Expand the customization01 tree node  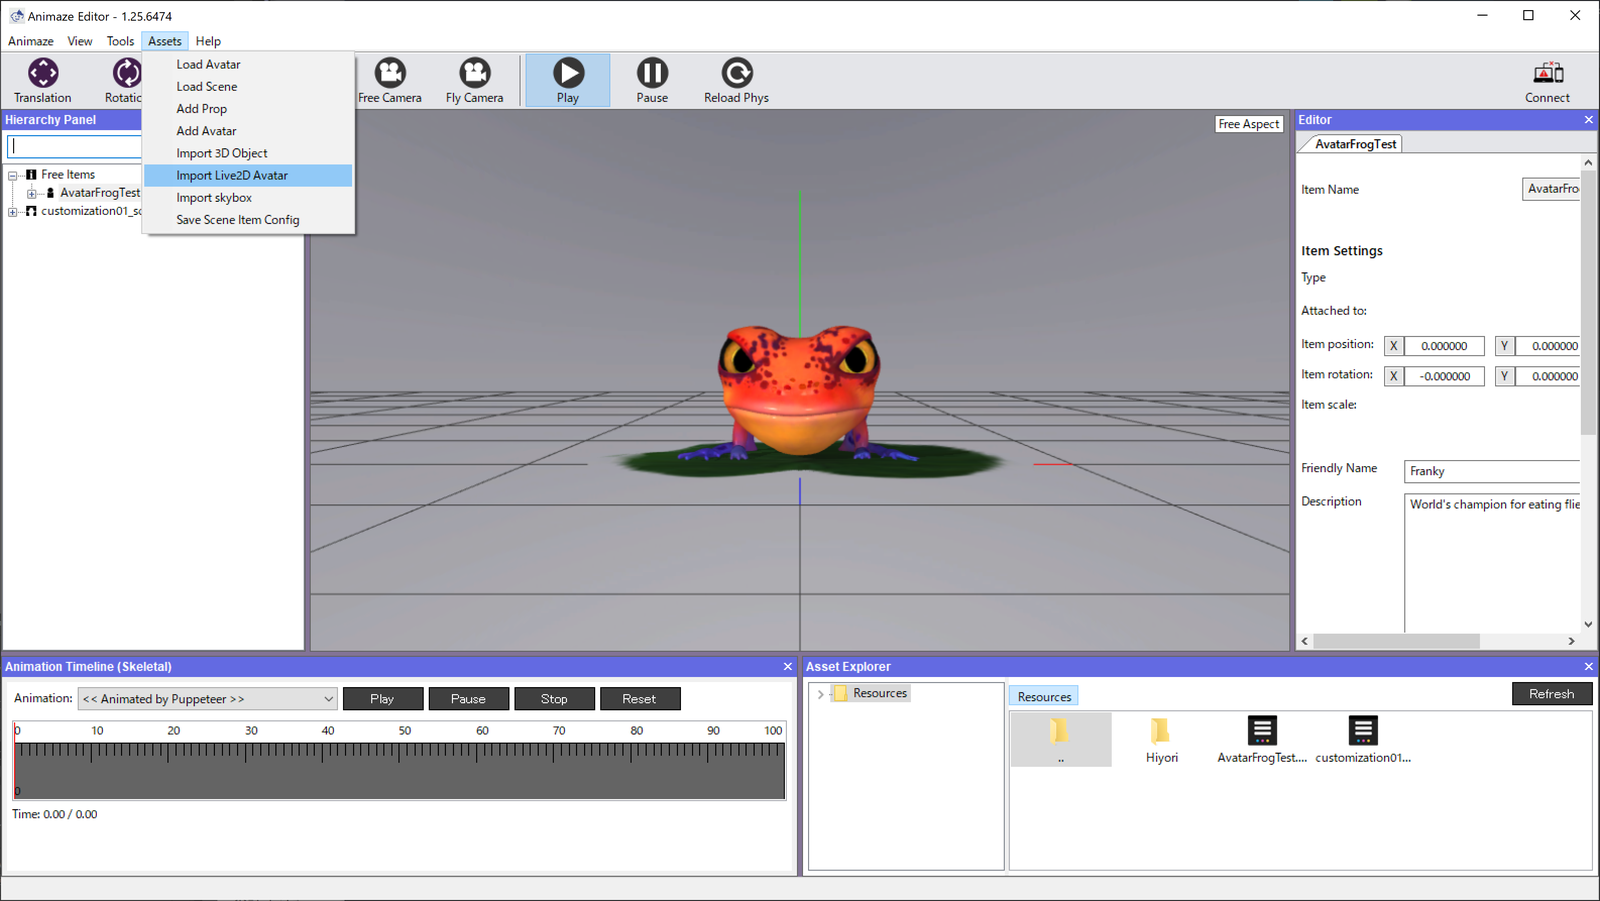click(x=13, y=212)
